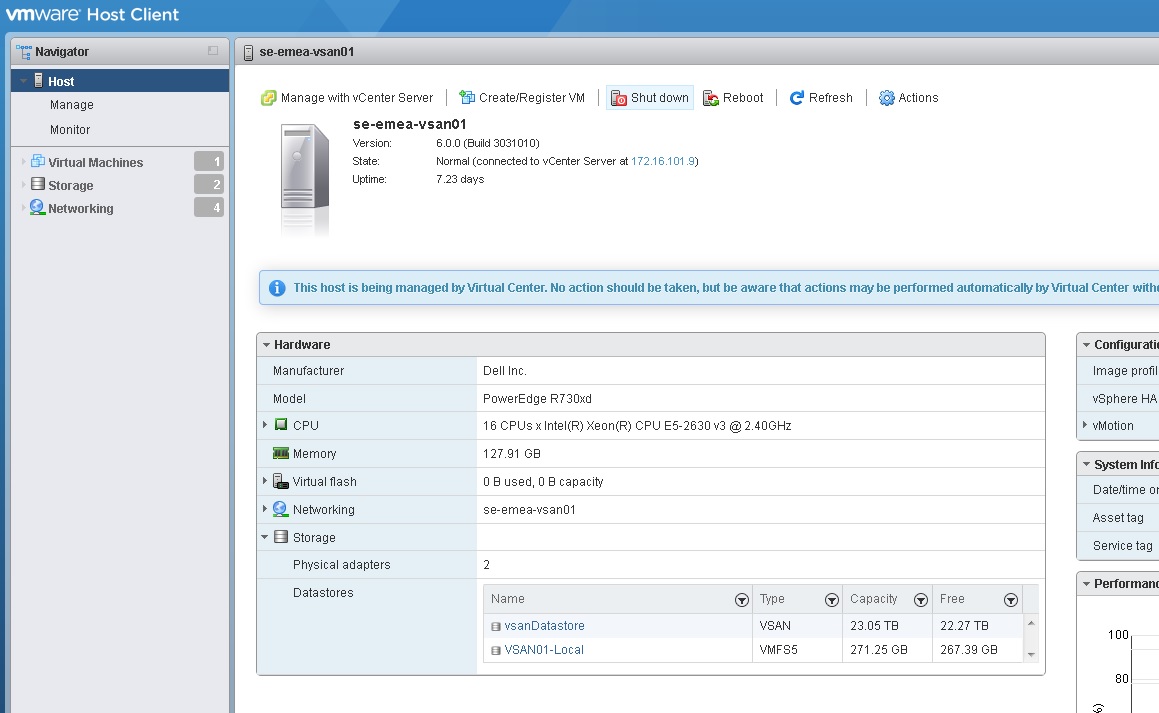This screenshot has height=713, width=1159.
Task: Open Monitor under Host
Action: [70, 129]
